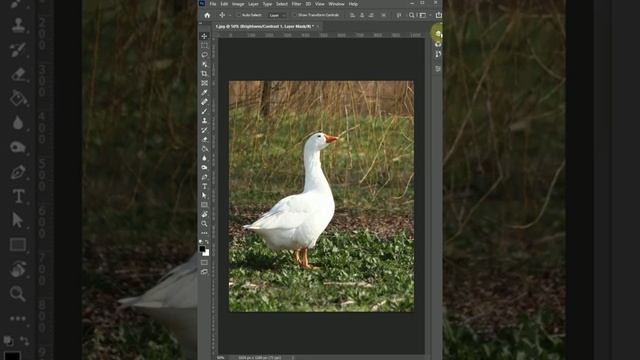Click the goose photo on the canvas
This screenshot has width=640, height=360.
coord(321,196)
